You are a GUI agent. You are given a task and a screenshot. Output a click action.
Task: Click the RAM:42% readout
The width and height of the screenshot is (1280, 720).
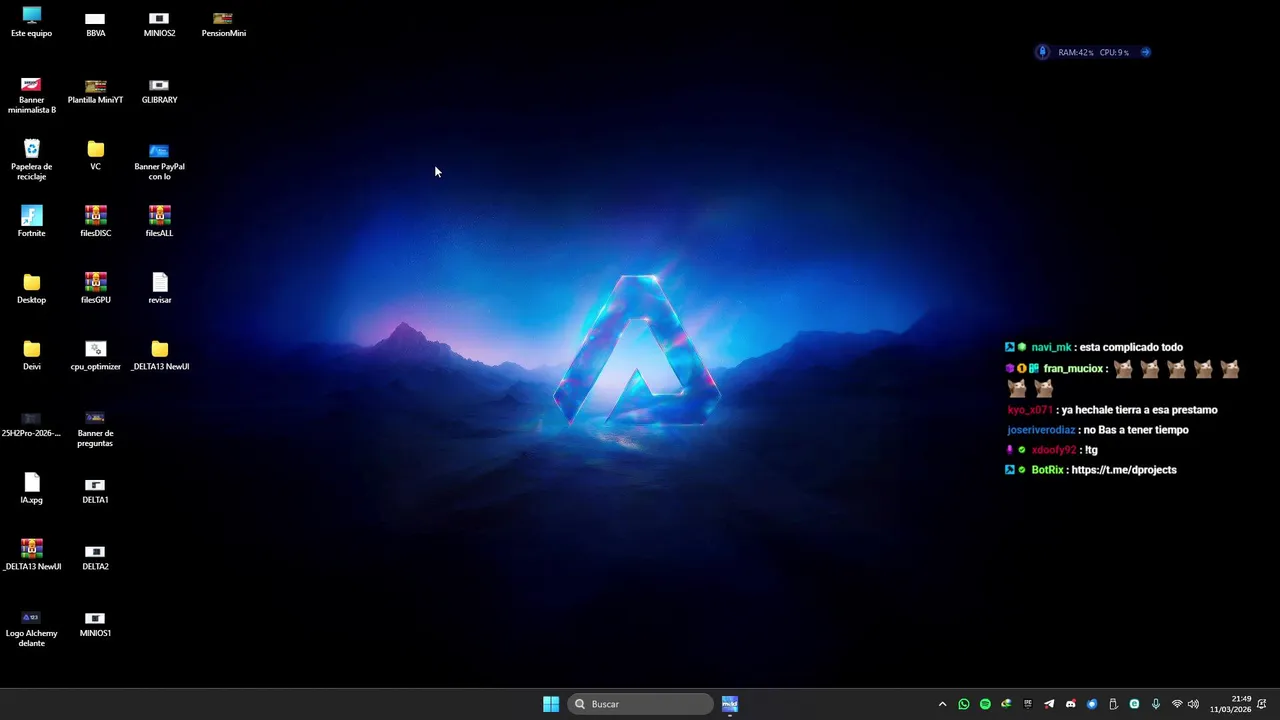point(1075,52)
